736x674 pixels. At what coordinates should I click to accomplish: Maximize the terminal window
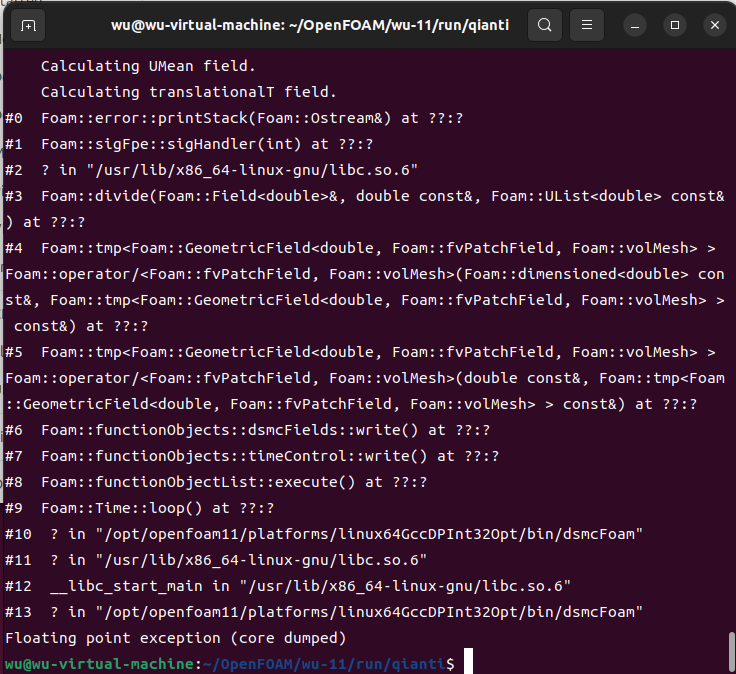675,25
